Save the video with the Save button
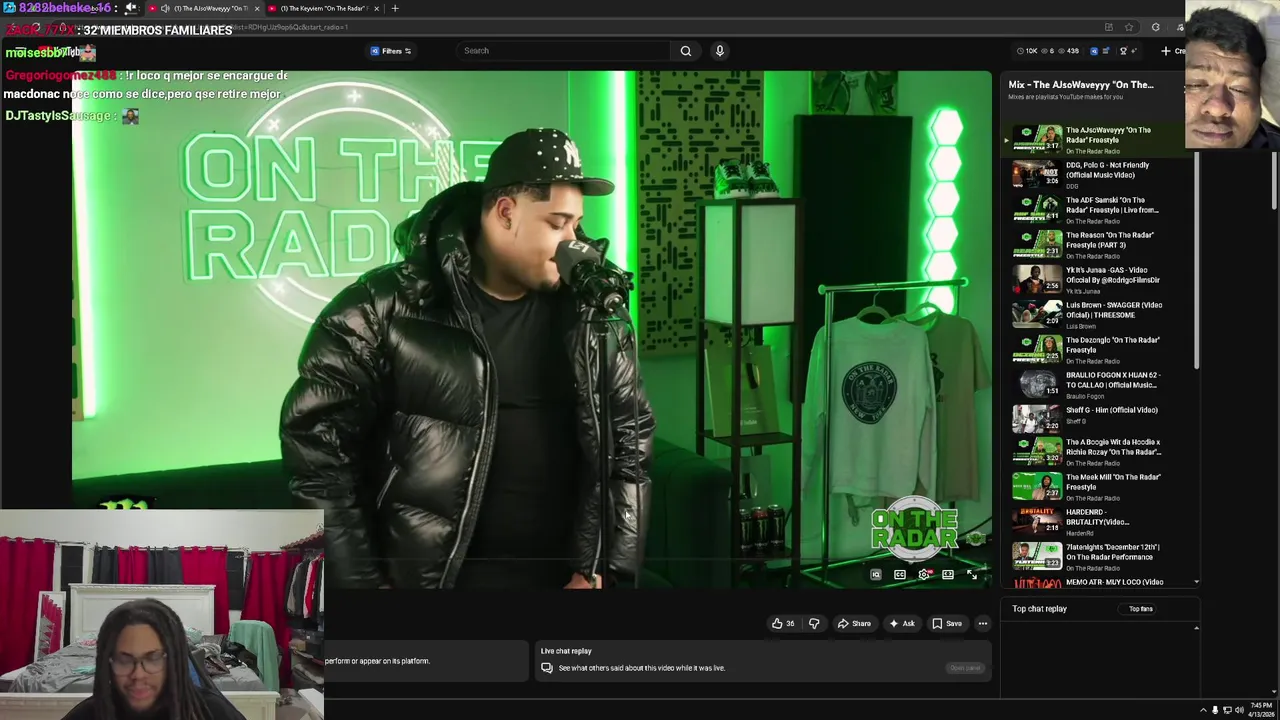 click(947, 624)
